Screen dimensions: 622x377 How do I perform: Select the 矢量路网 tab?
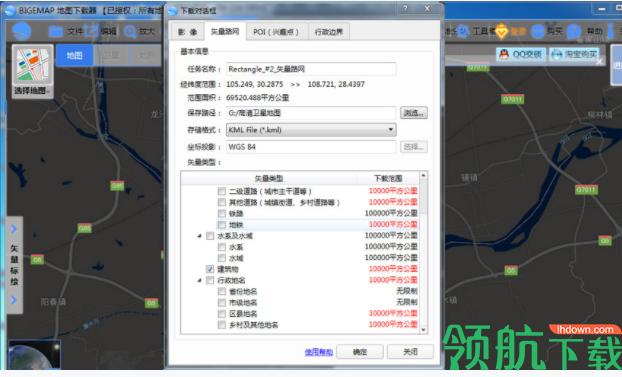(x=225, y=31)
